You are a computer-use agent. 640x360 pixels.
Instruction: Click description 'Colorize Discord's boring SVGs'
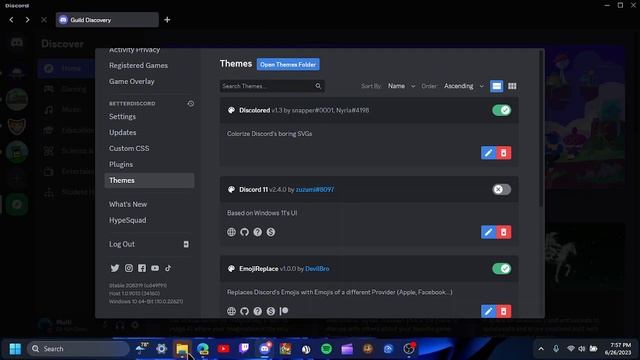coord(269,134)
